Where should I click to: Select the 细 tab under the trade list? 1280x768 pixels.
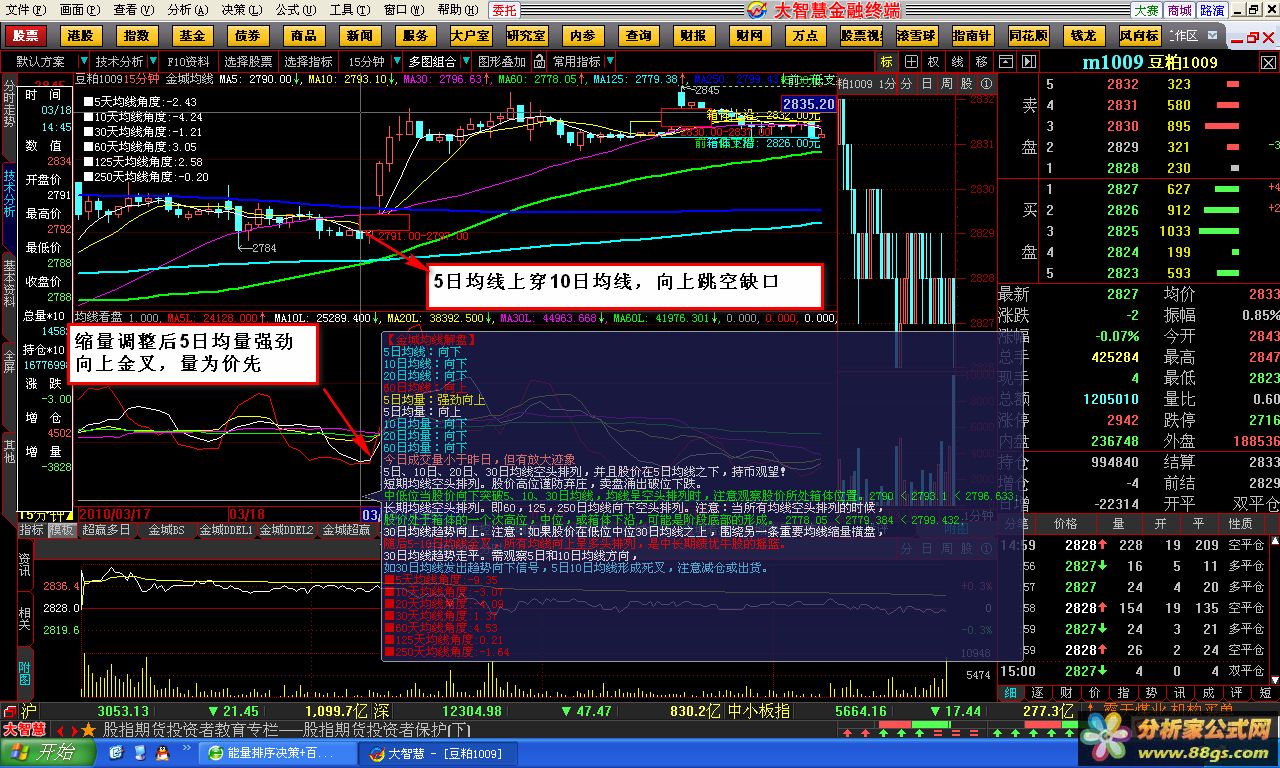[x=1009, y=693]
